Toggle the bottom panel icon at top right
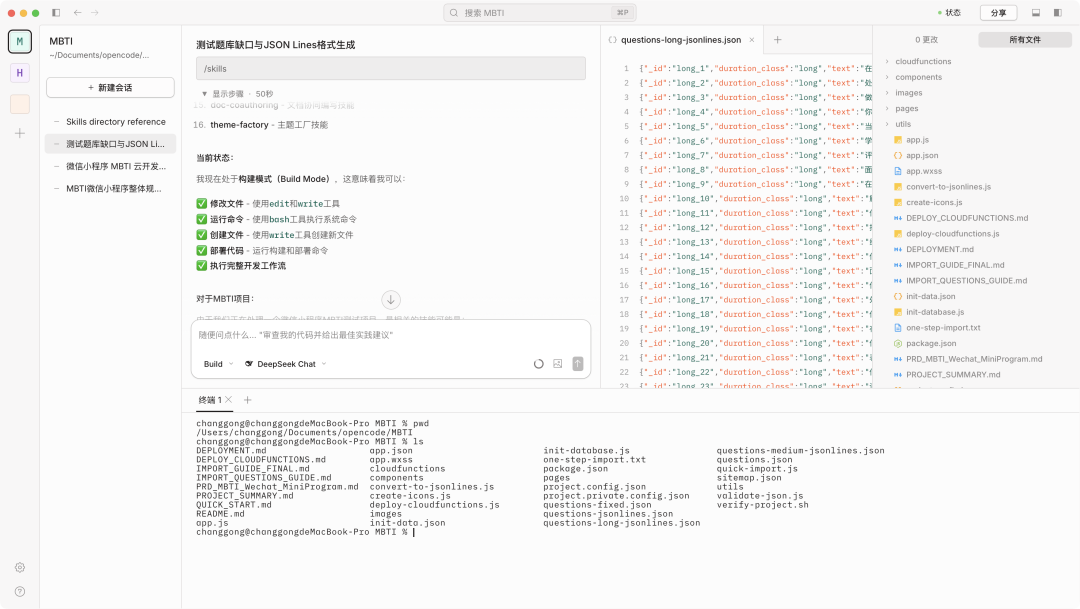Image resolution: width=1080 pixels, height=609 pixels. coord(1034,11)
